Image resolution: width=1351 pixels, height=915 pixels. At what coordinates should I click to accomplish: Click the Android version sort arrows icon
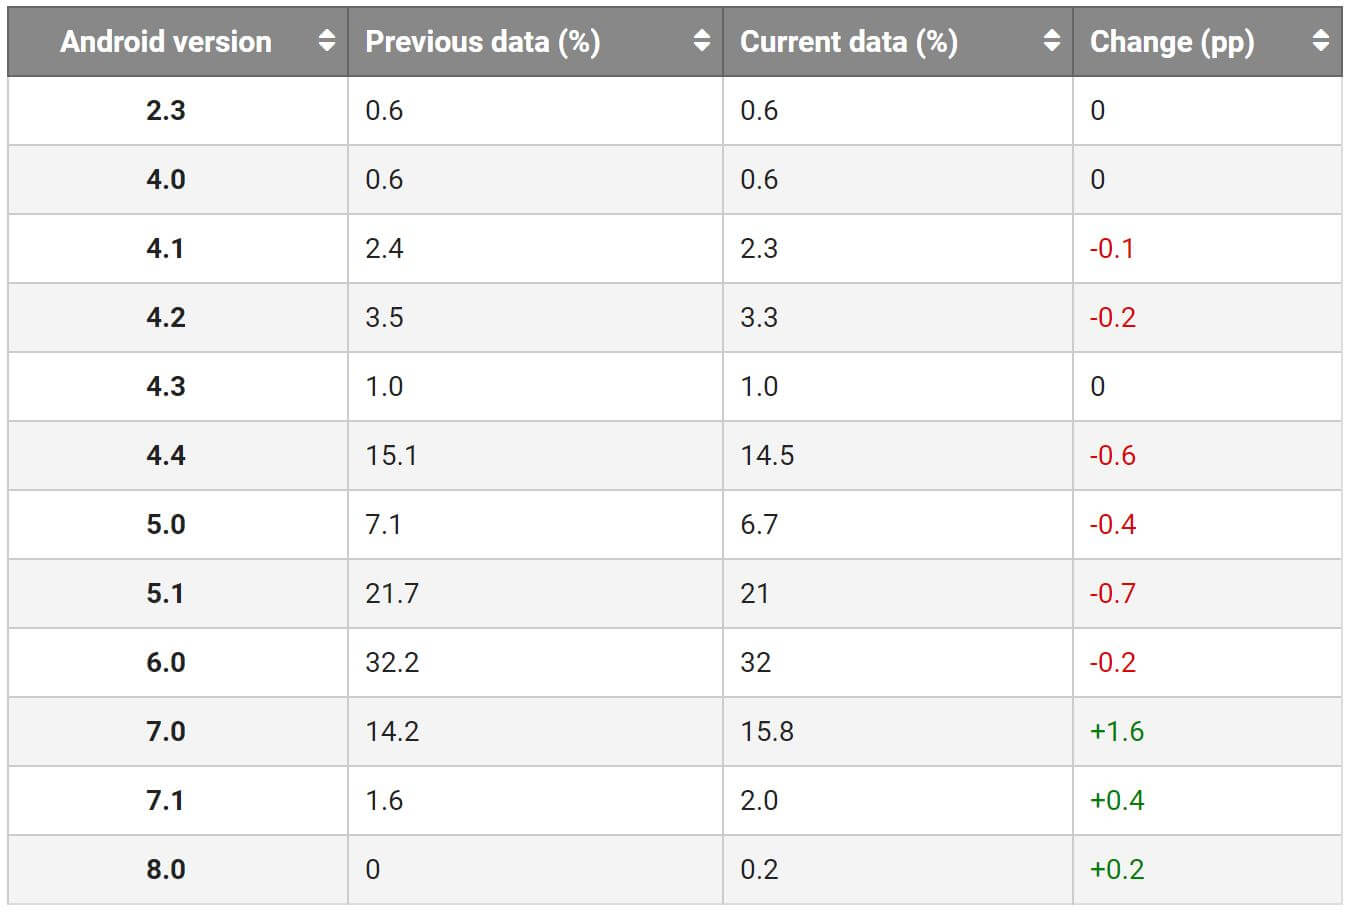[x=326, y=41]
